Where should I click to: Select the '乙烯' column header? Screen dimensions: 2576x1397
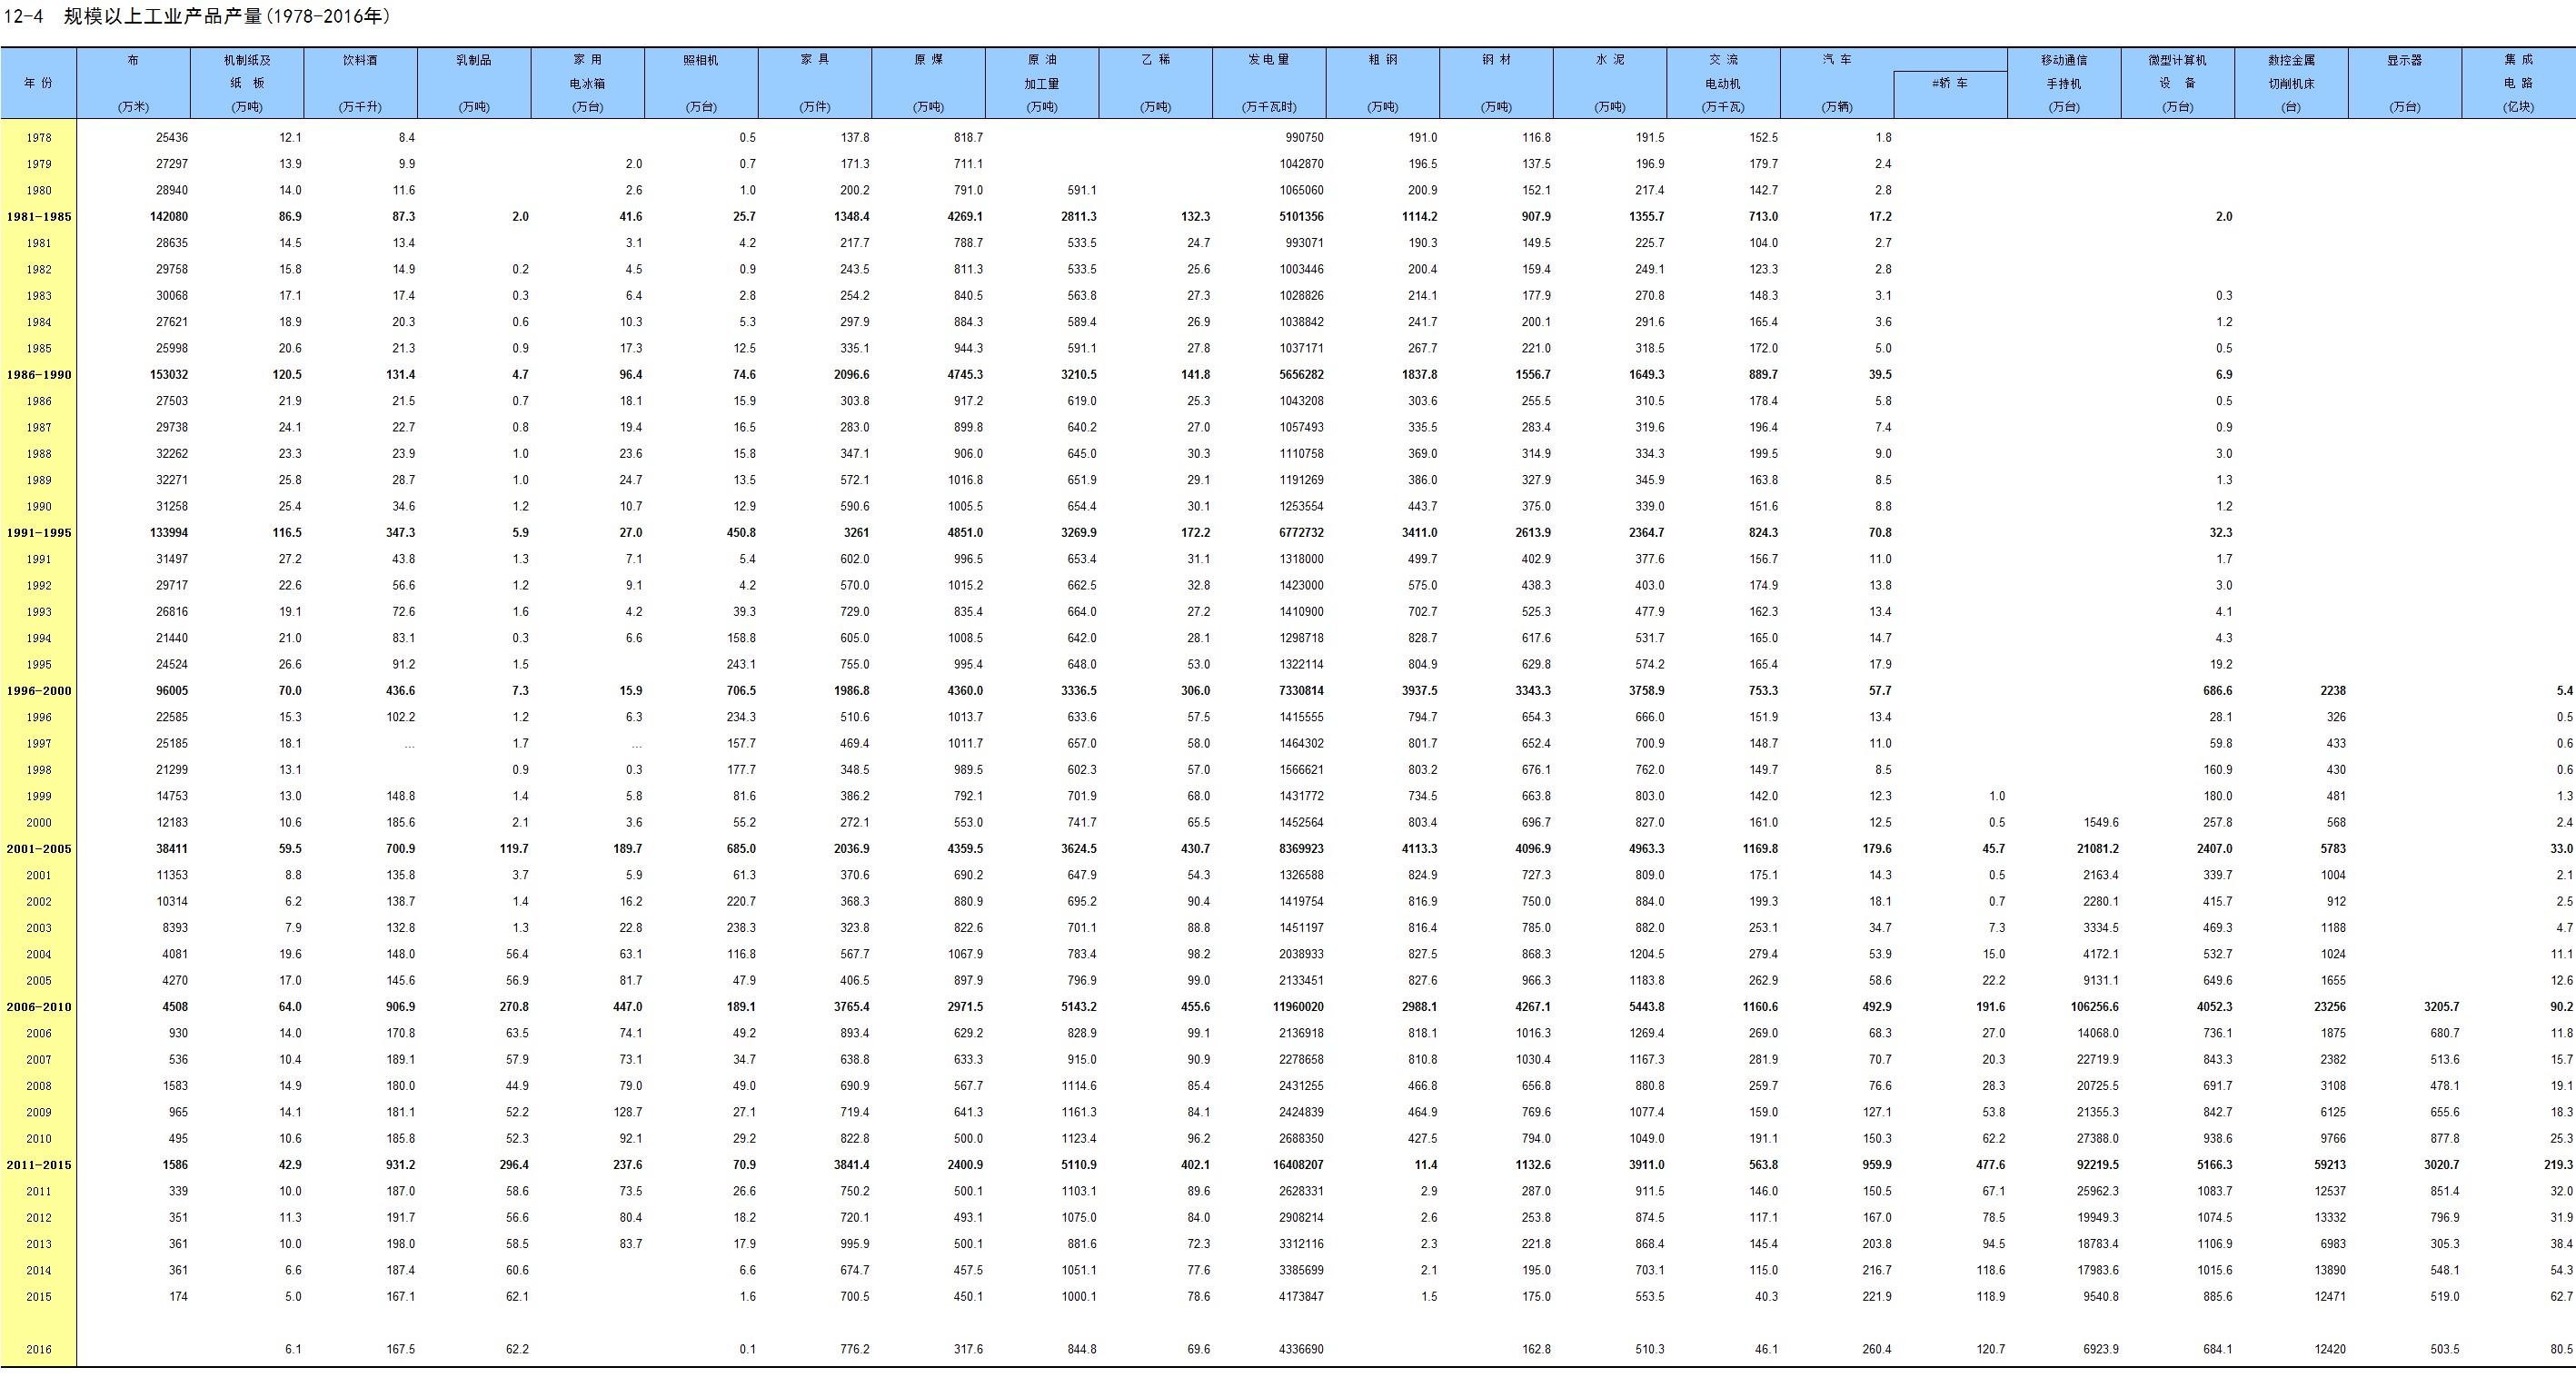click(x=1155, y=83)
